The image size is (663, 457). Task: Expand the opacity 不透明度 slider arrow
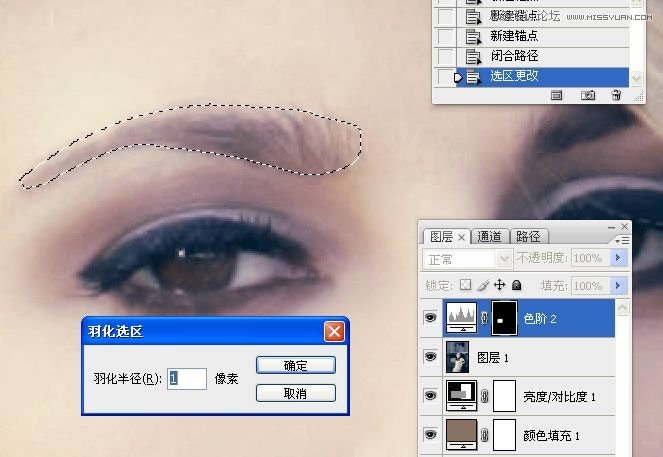(x=617, y=259)
